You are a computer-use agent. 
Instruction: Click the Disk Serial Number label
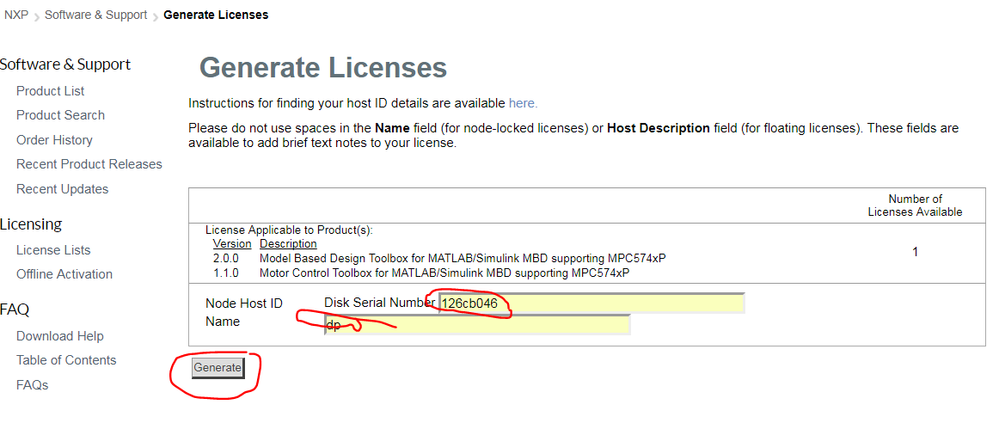click(380, 303)
